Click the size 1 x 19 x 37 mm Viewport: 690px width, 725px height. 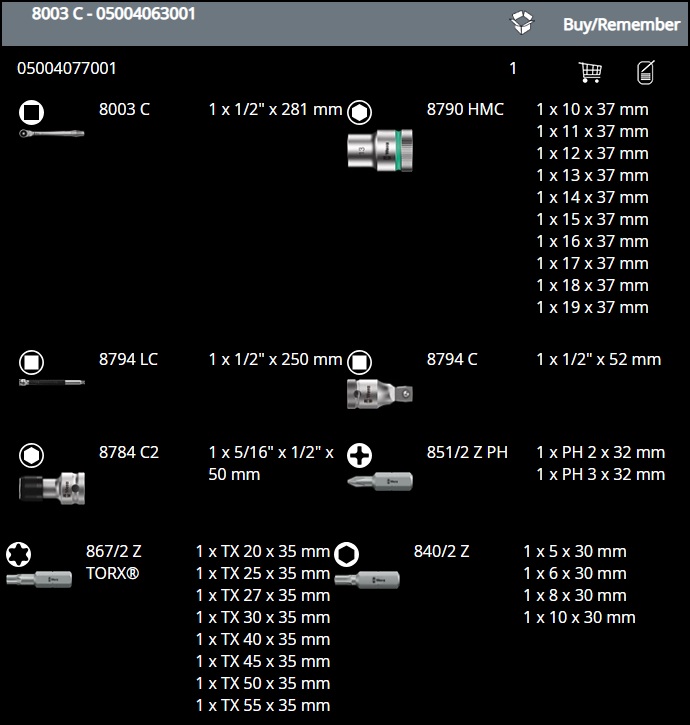[x=592, y=307]
